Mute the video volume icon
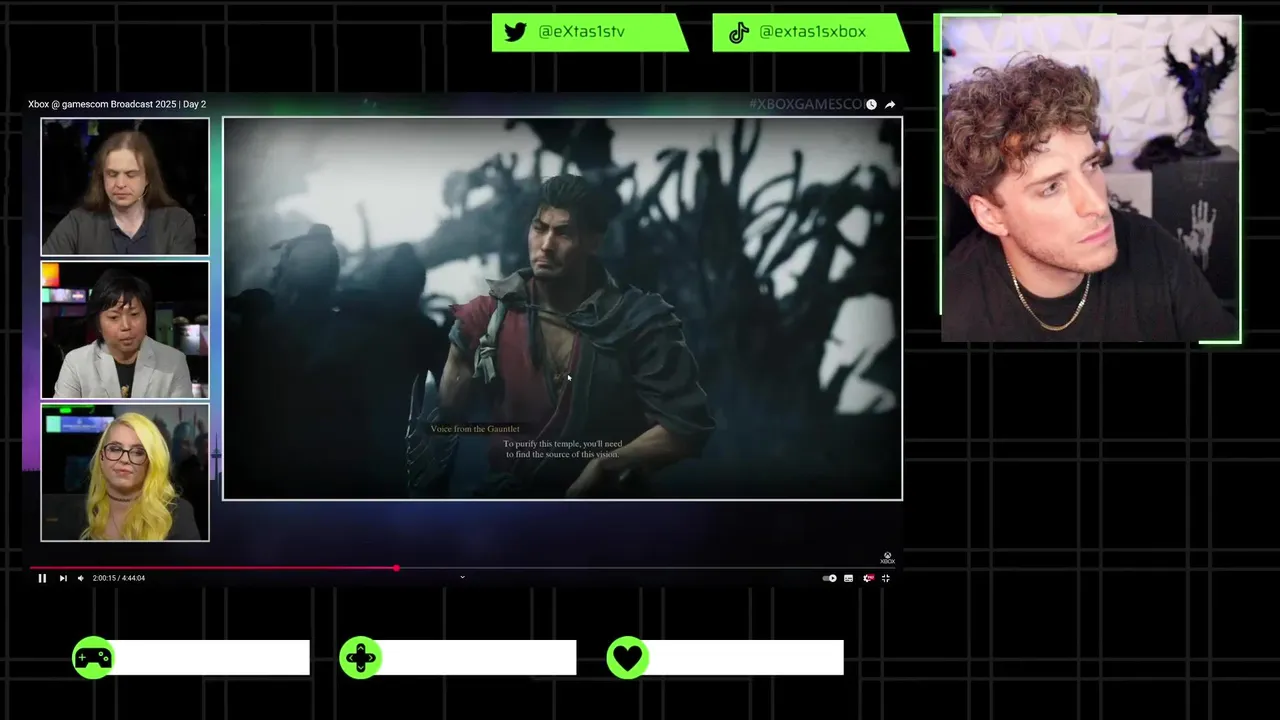The image size is (1280, 720). click(x=81, y=578)
